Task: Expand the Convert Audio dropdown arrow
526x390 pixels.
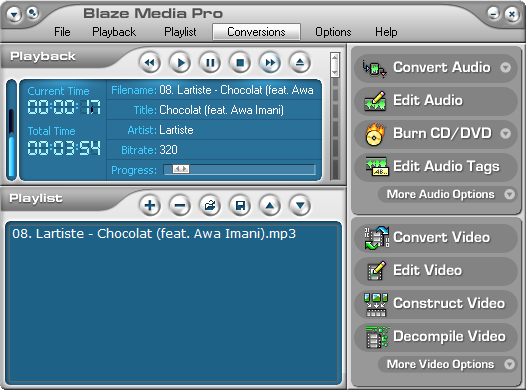Action: [506, 68]
